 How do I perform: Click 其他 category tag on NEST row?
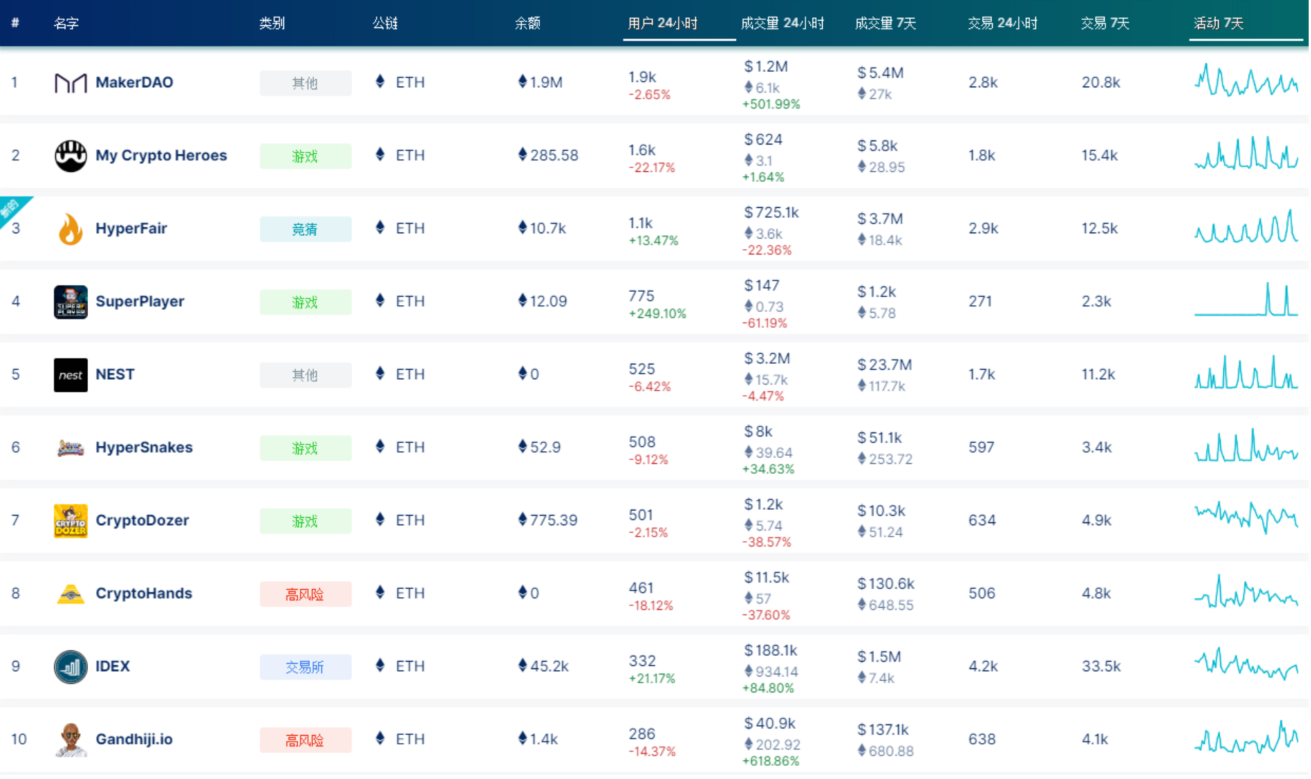(305, 375)
